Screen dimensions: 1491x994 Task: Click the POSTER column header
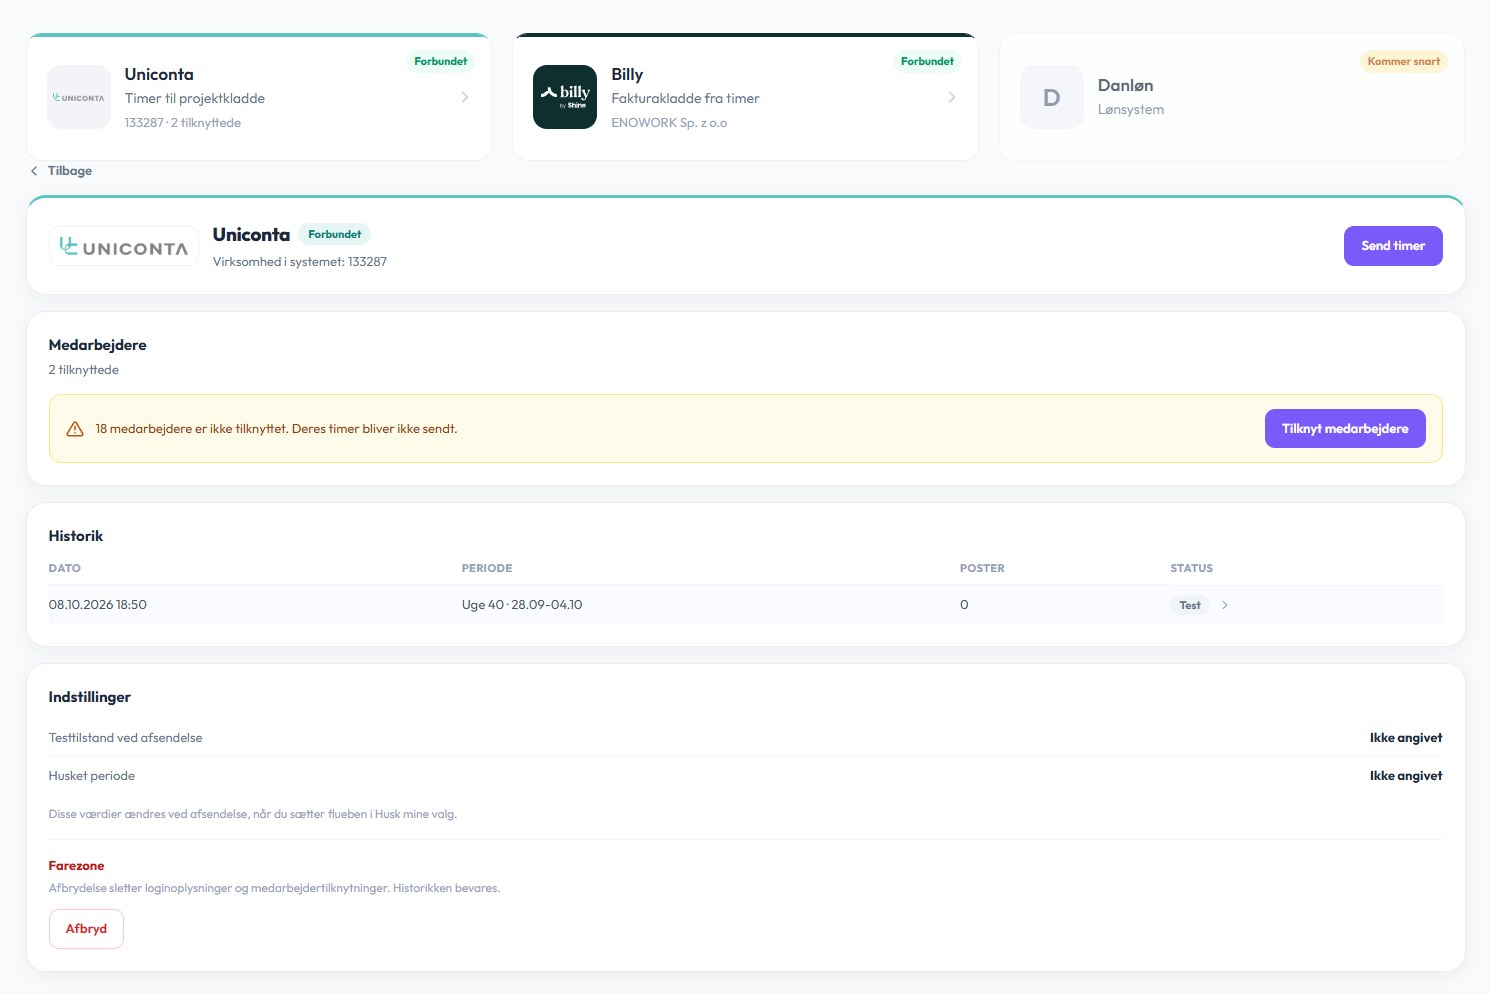982,568
